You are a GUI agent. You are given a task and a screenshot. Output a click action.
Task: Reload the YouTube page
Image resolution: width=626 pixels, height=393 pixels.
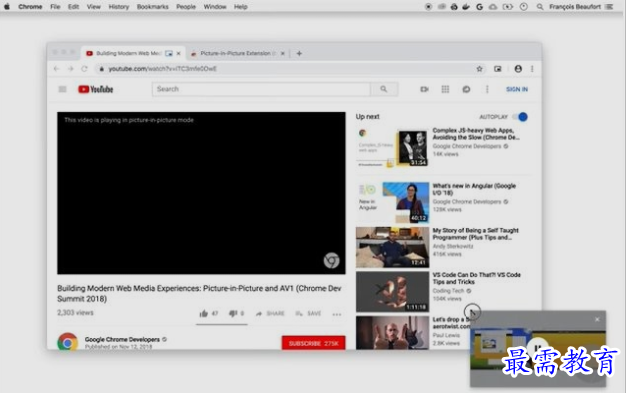[84, 69]
